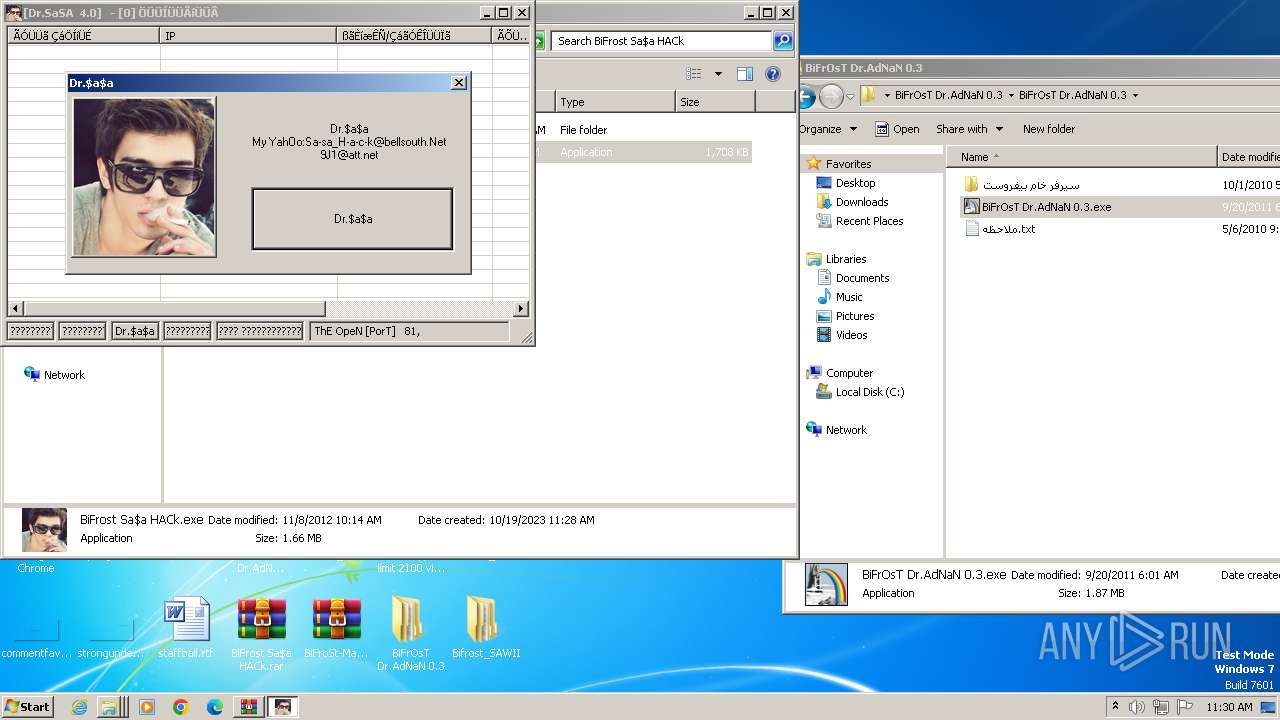The image size is (1280, 720).
Task: Click the BiFrost Sa$a HACk.exe details thumbnail
Action: click(x=44, y=530)
